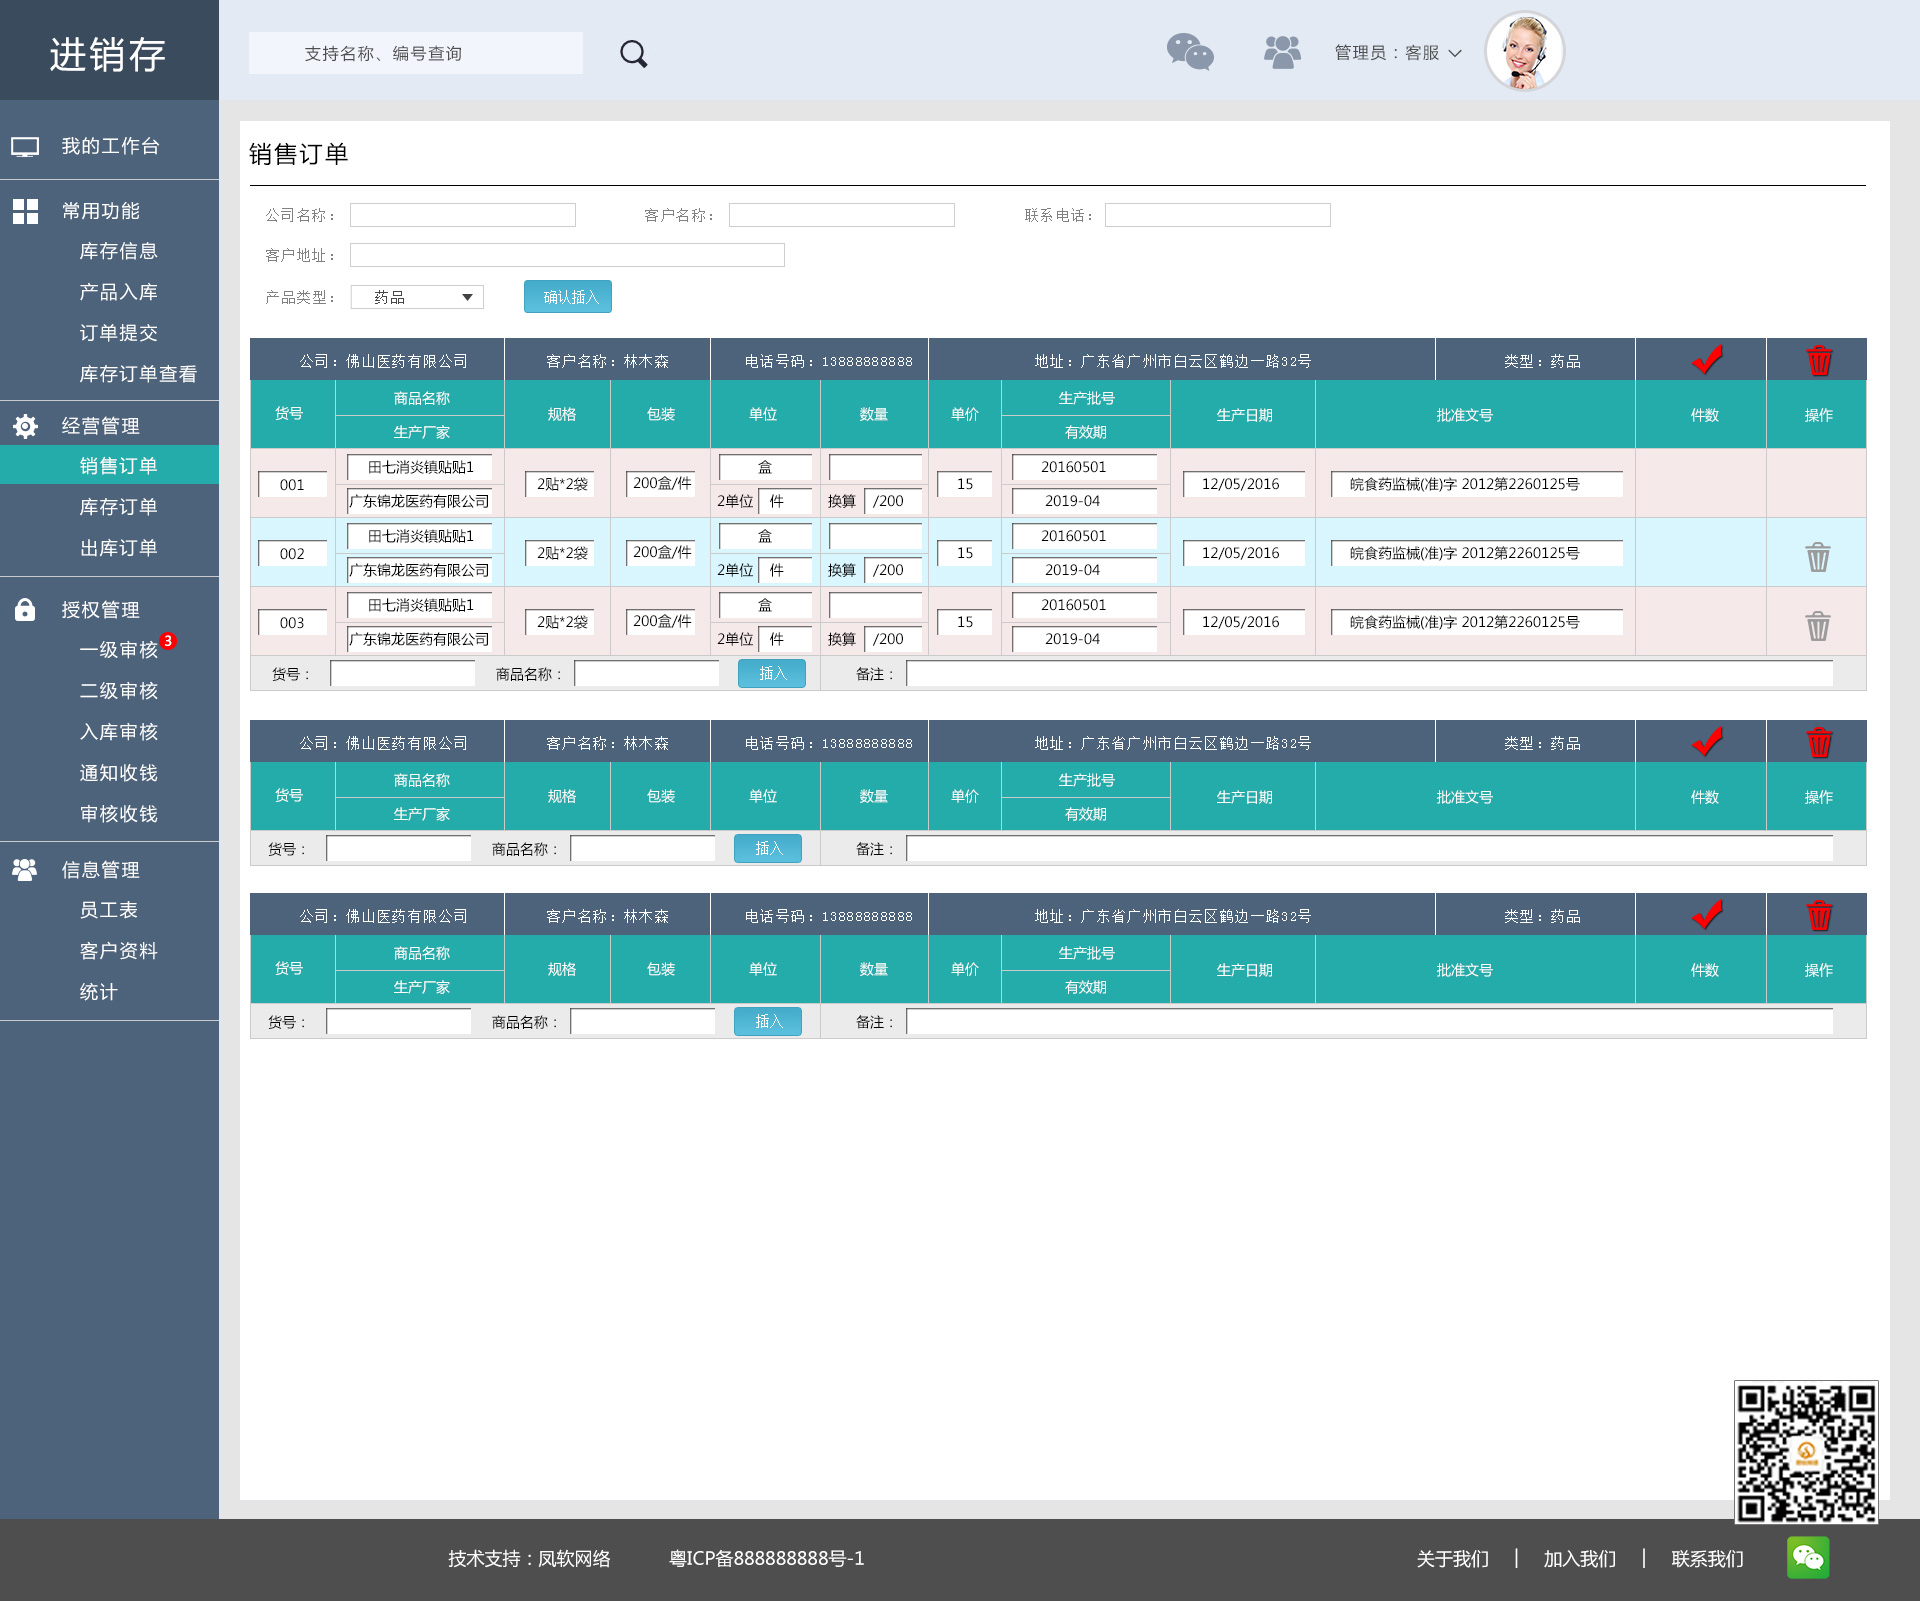Delete second order with red trash icon
Image resolution: width=1920 pixels, height=1601 pixels.
1819,742
